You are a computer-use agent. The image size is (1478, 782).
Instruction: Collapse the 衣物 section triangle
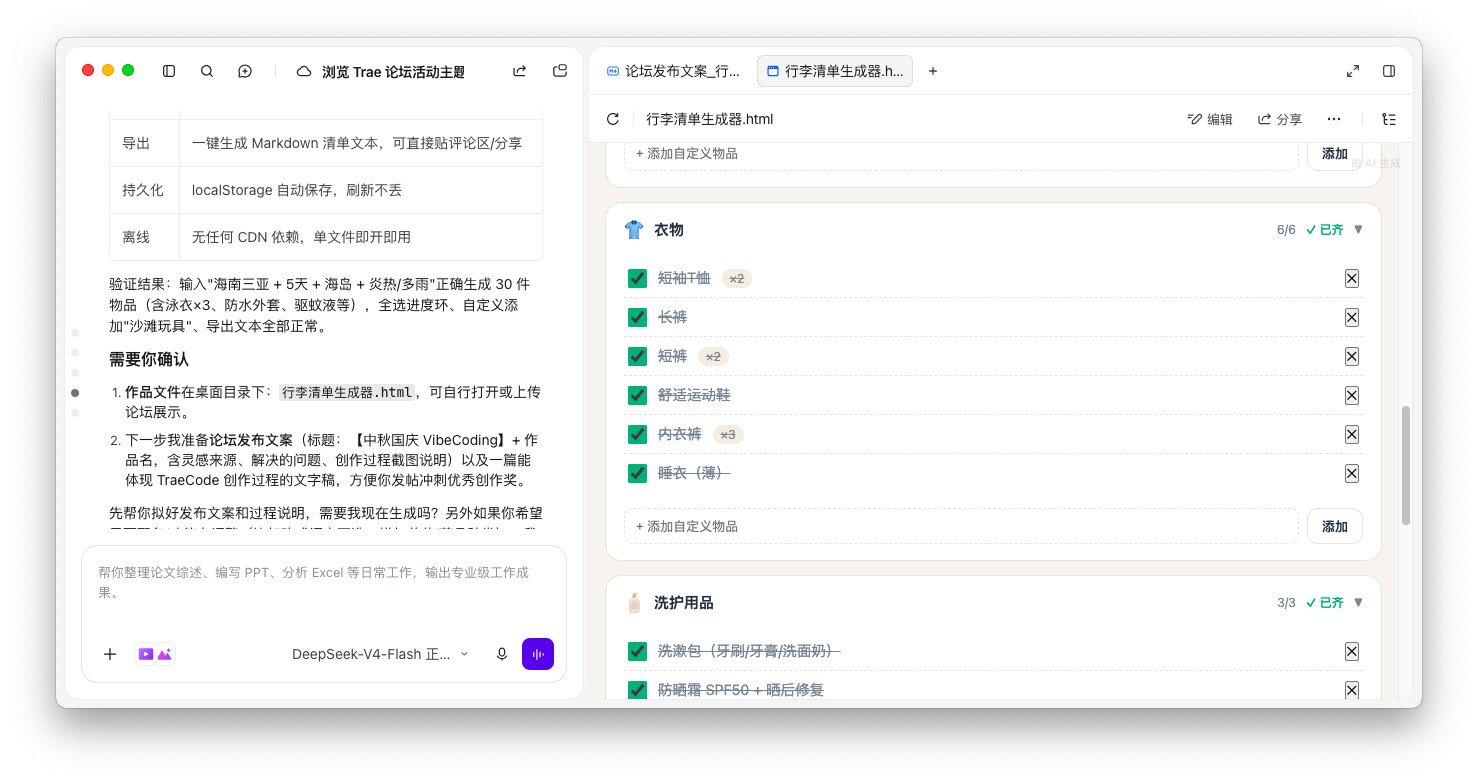click(x=1358, y=229)
